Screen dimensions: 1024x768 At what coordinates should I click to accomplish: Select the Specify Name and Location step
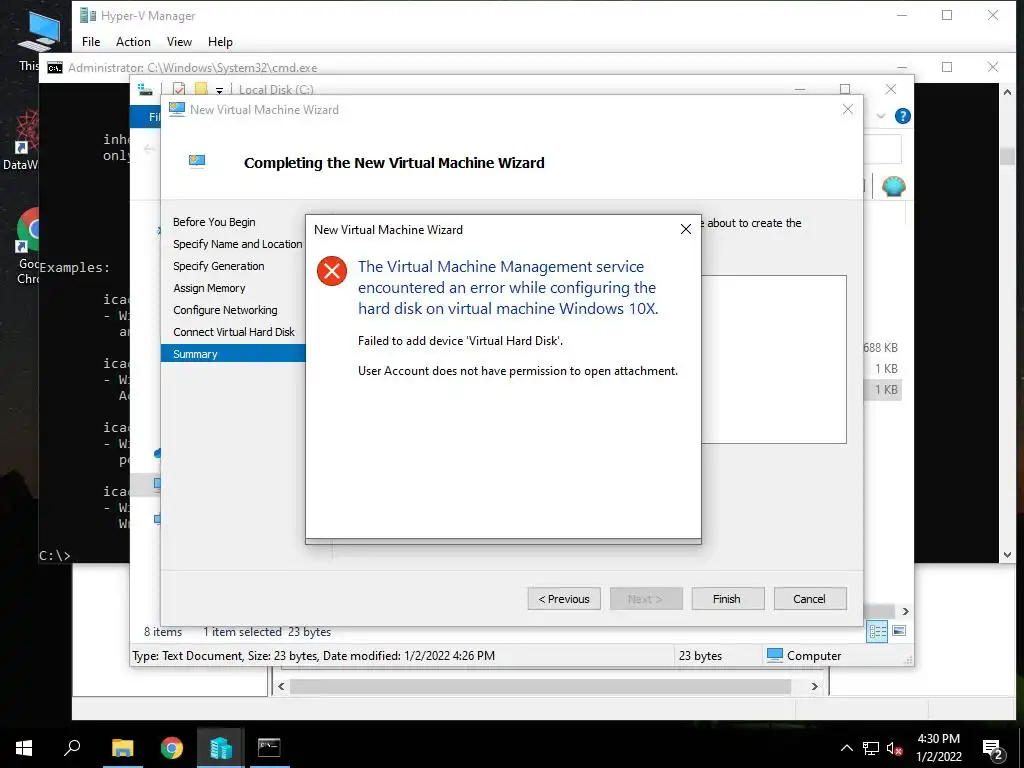point(237,244)
